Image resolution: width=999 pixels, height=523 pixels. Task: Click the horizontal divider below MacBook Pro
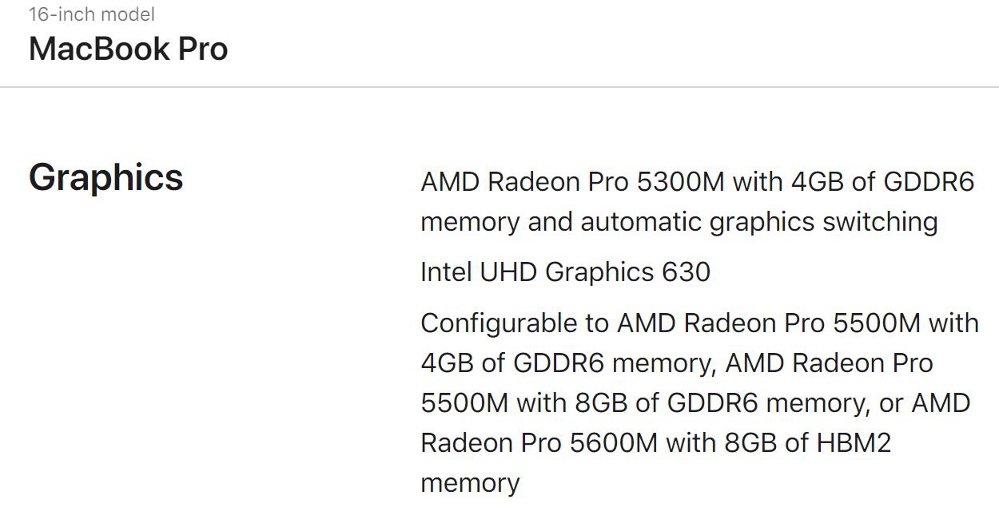tap(500, 87)
